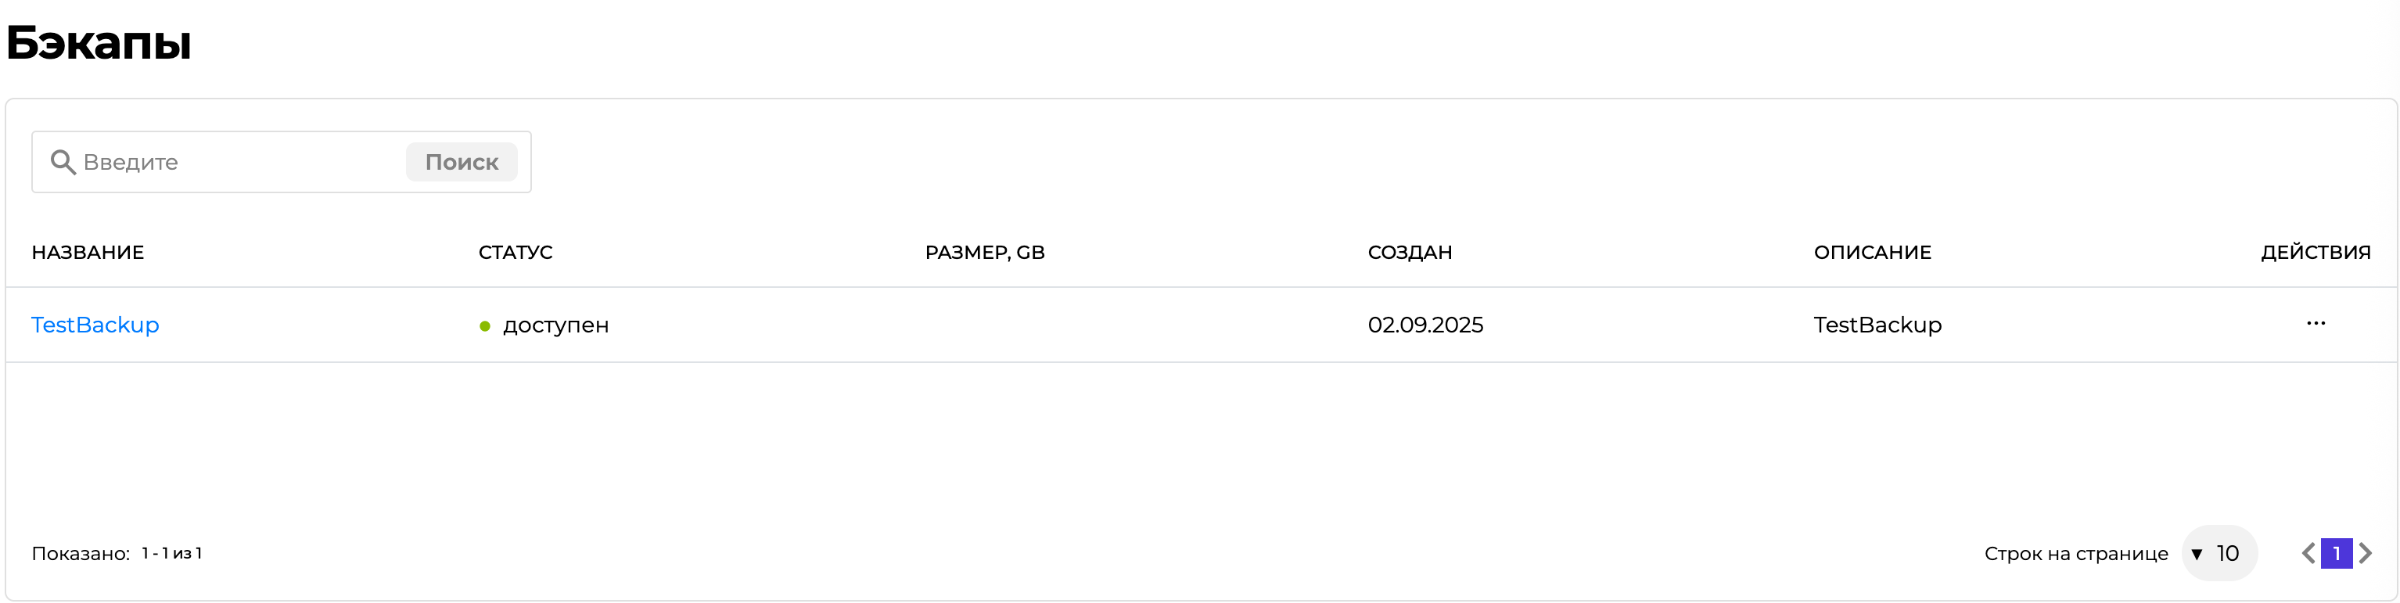Select the creation date 02.09.2025 cell
Screen dimensions: 2400x603
(1425, 325)
